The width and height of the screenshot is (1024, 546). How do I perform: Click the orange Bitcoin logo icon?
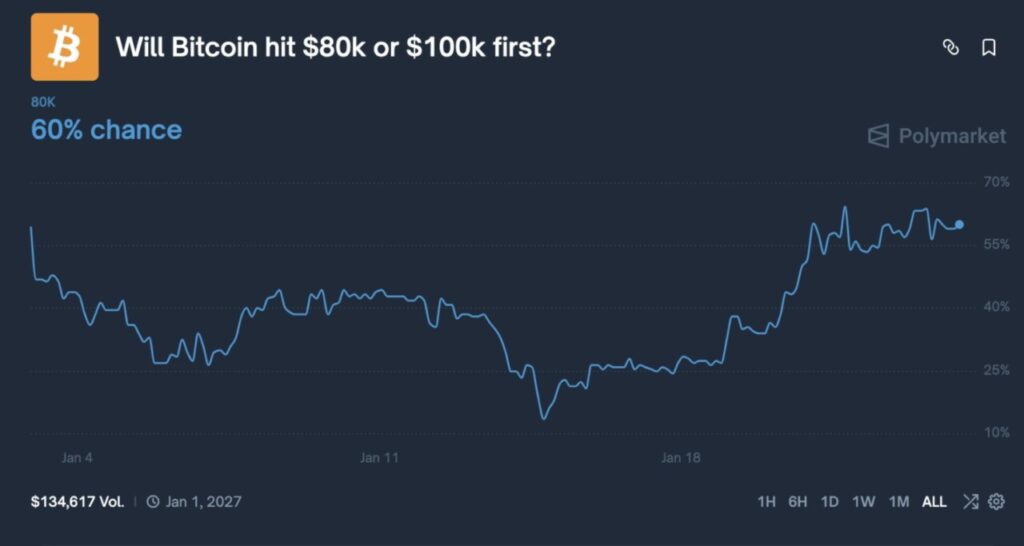(x=65, y=47)
